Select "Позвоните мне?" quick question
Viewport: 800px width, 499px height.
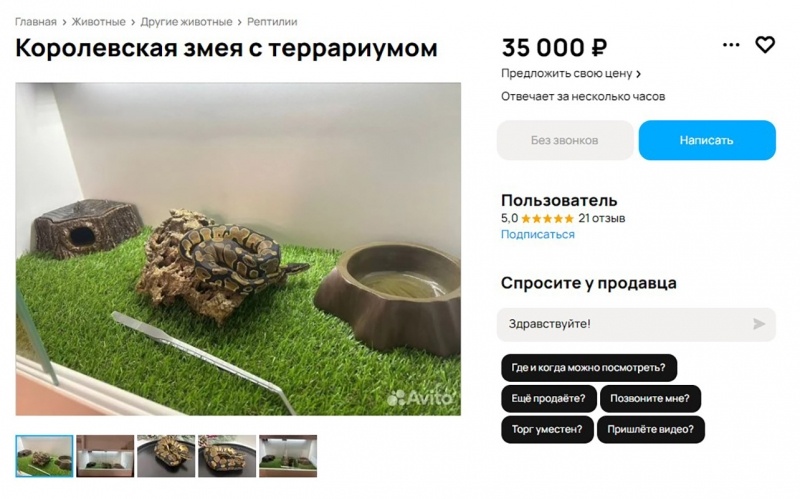[650, 398]
